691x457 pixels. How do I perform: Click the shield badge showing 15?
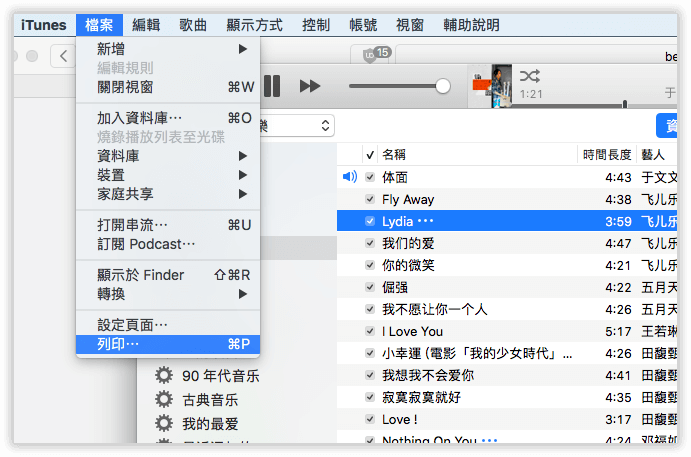pos(376,54)
